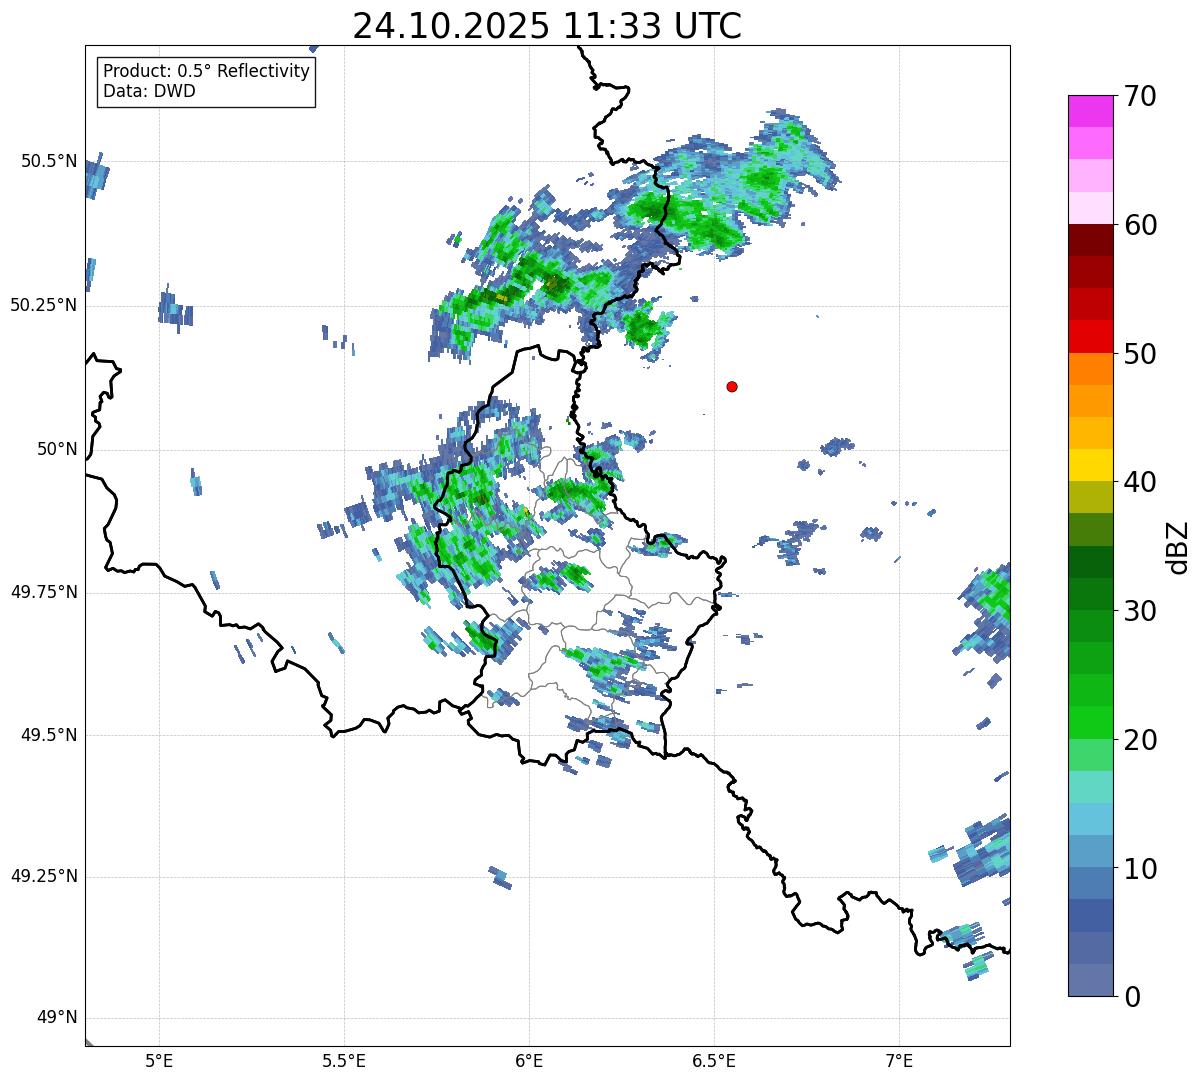The image size is (1202, 1081).
Task: Click the 5.5°E longitude label
Action: (x=344, y=1060)
